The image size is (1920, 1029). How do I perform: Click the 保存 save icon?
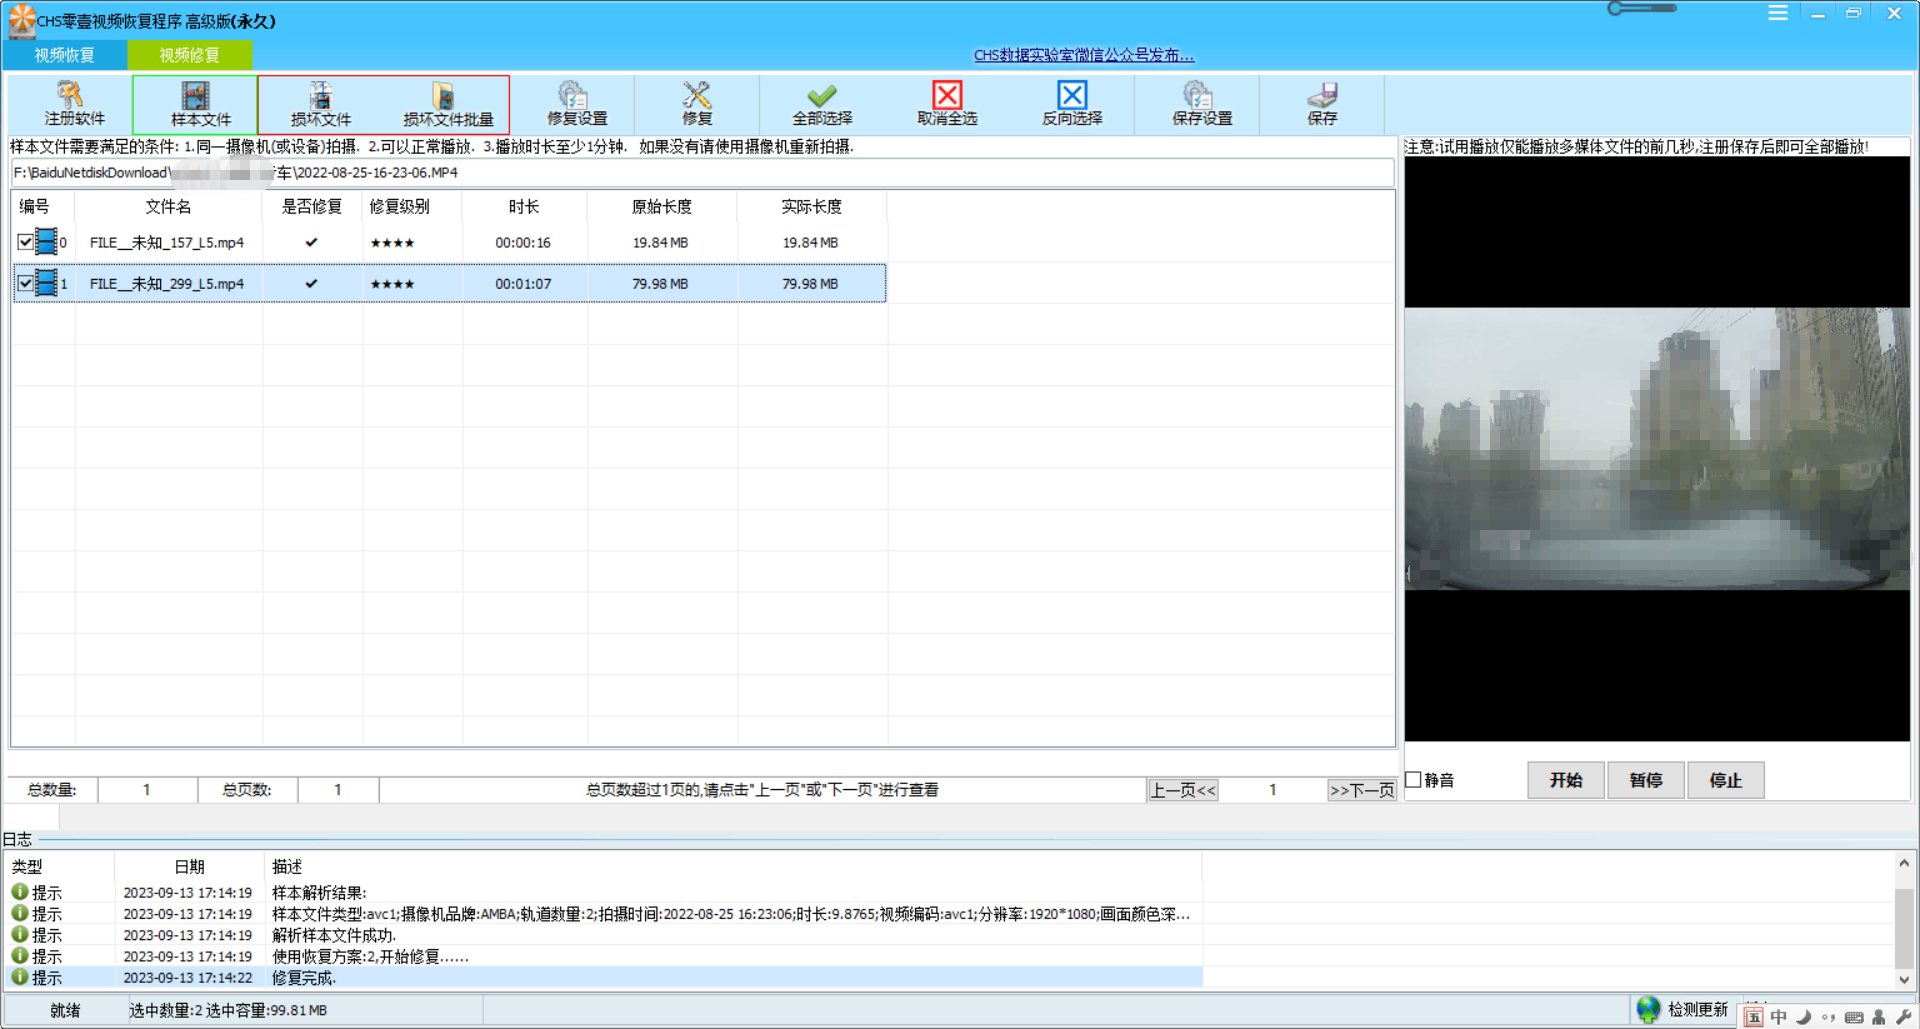(x=1322, y=95)
